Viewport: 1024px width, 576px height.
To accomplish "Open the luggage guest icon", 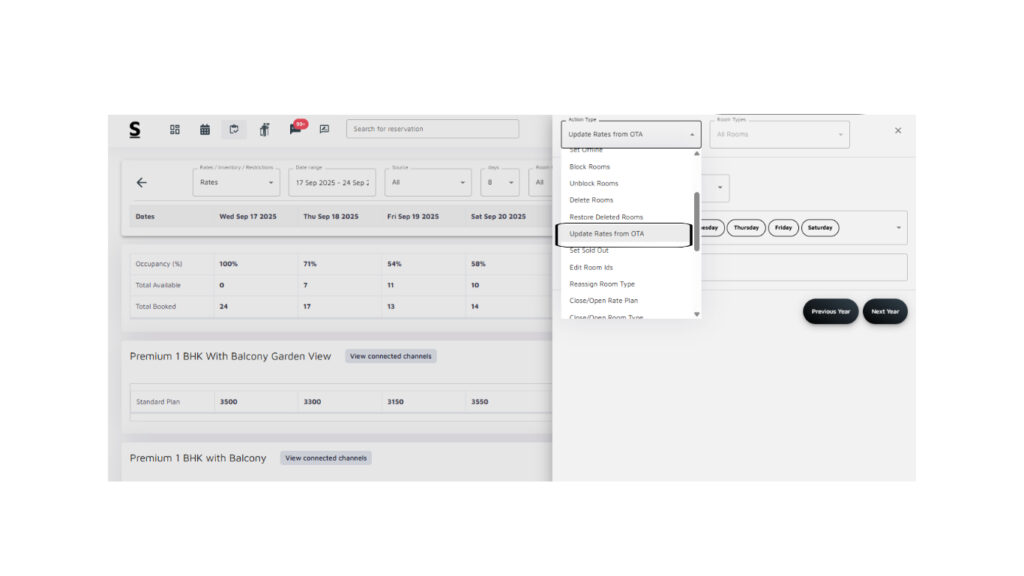I will click(264, 129).
